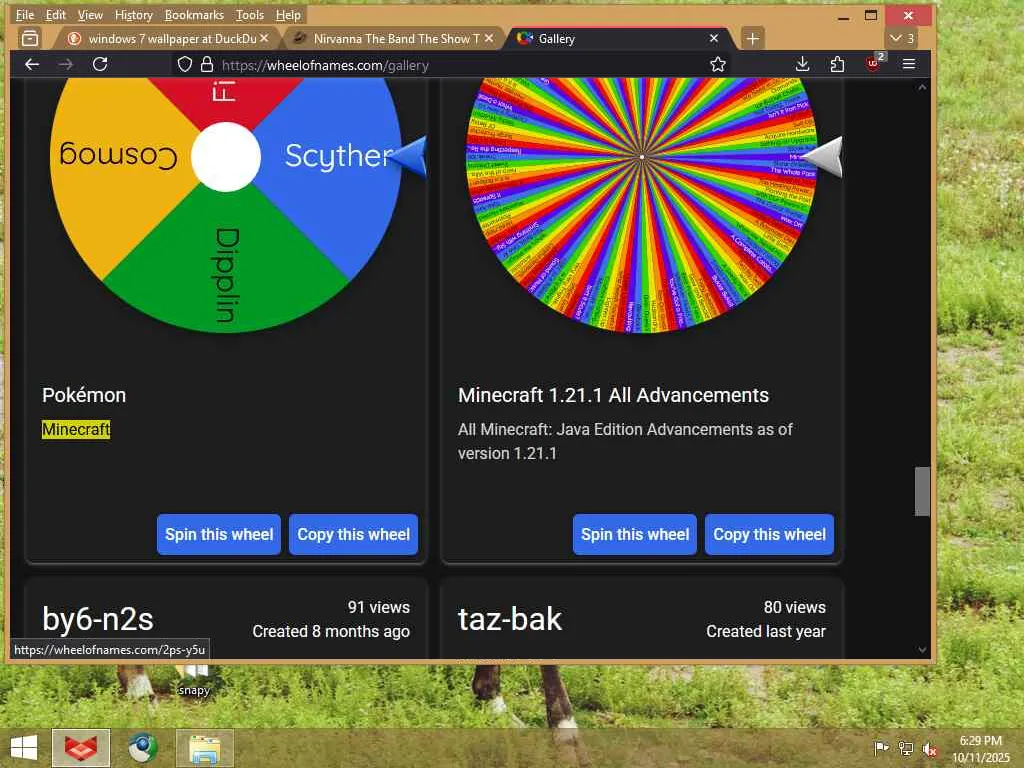
Task: Click Minecraft 1.21.1 All Advancements title
Action: pos(613,395)
